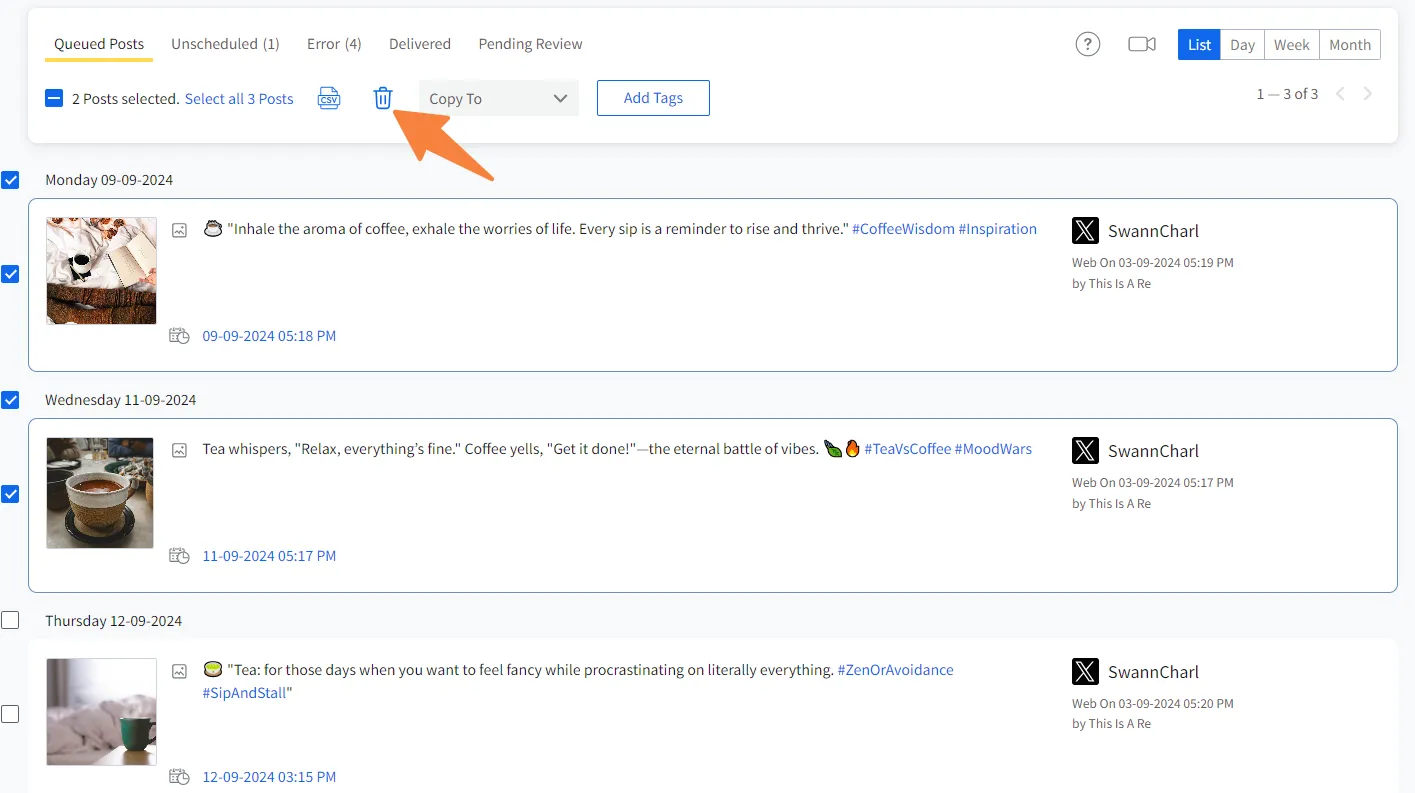Switch to Day view

point(1243,45)
